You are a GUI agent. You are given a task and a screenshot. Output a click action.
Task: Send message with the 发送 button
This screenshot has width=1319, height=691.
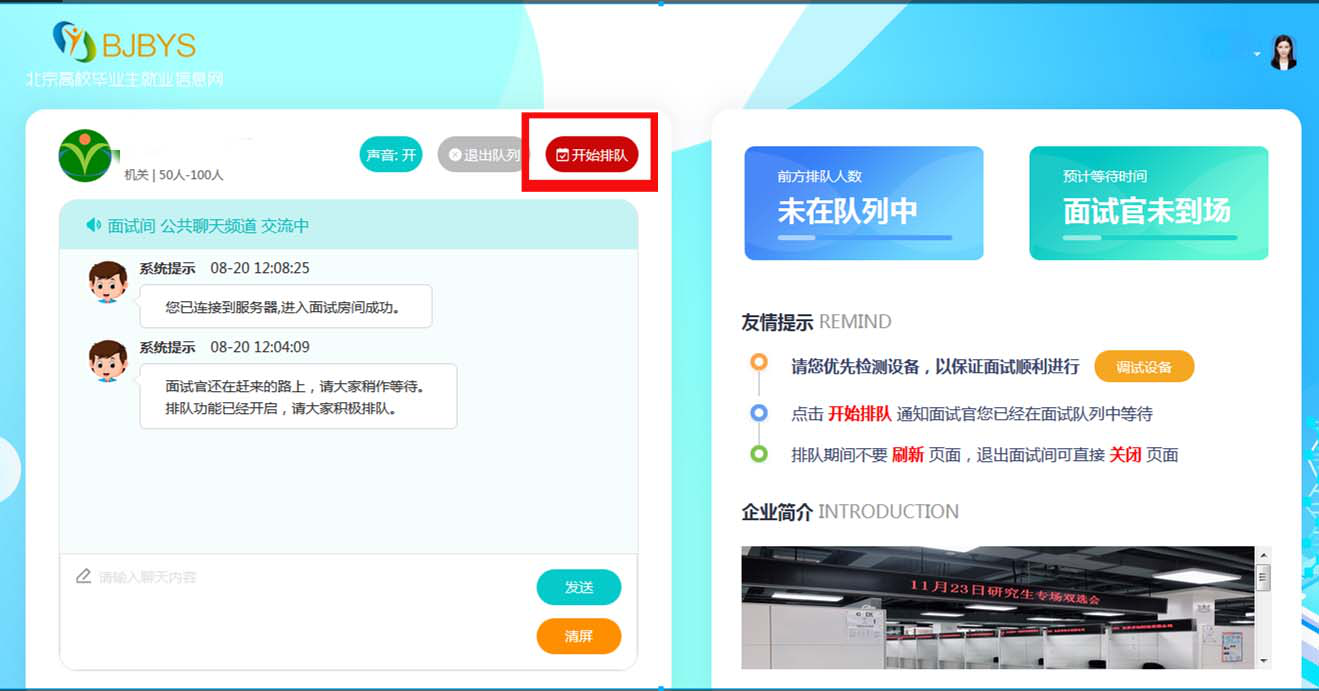point(579,588)
